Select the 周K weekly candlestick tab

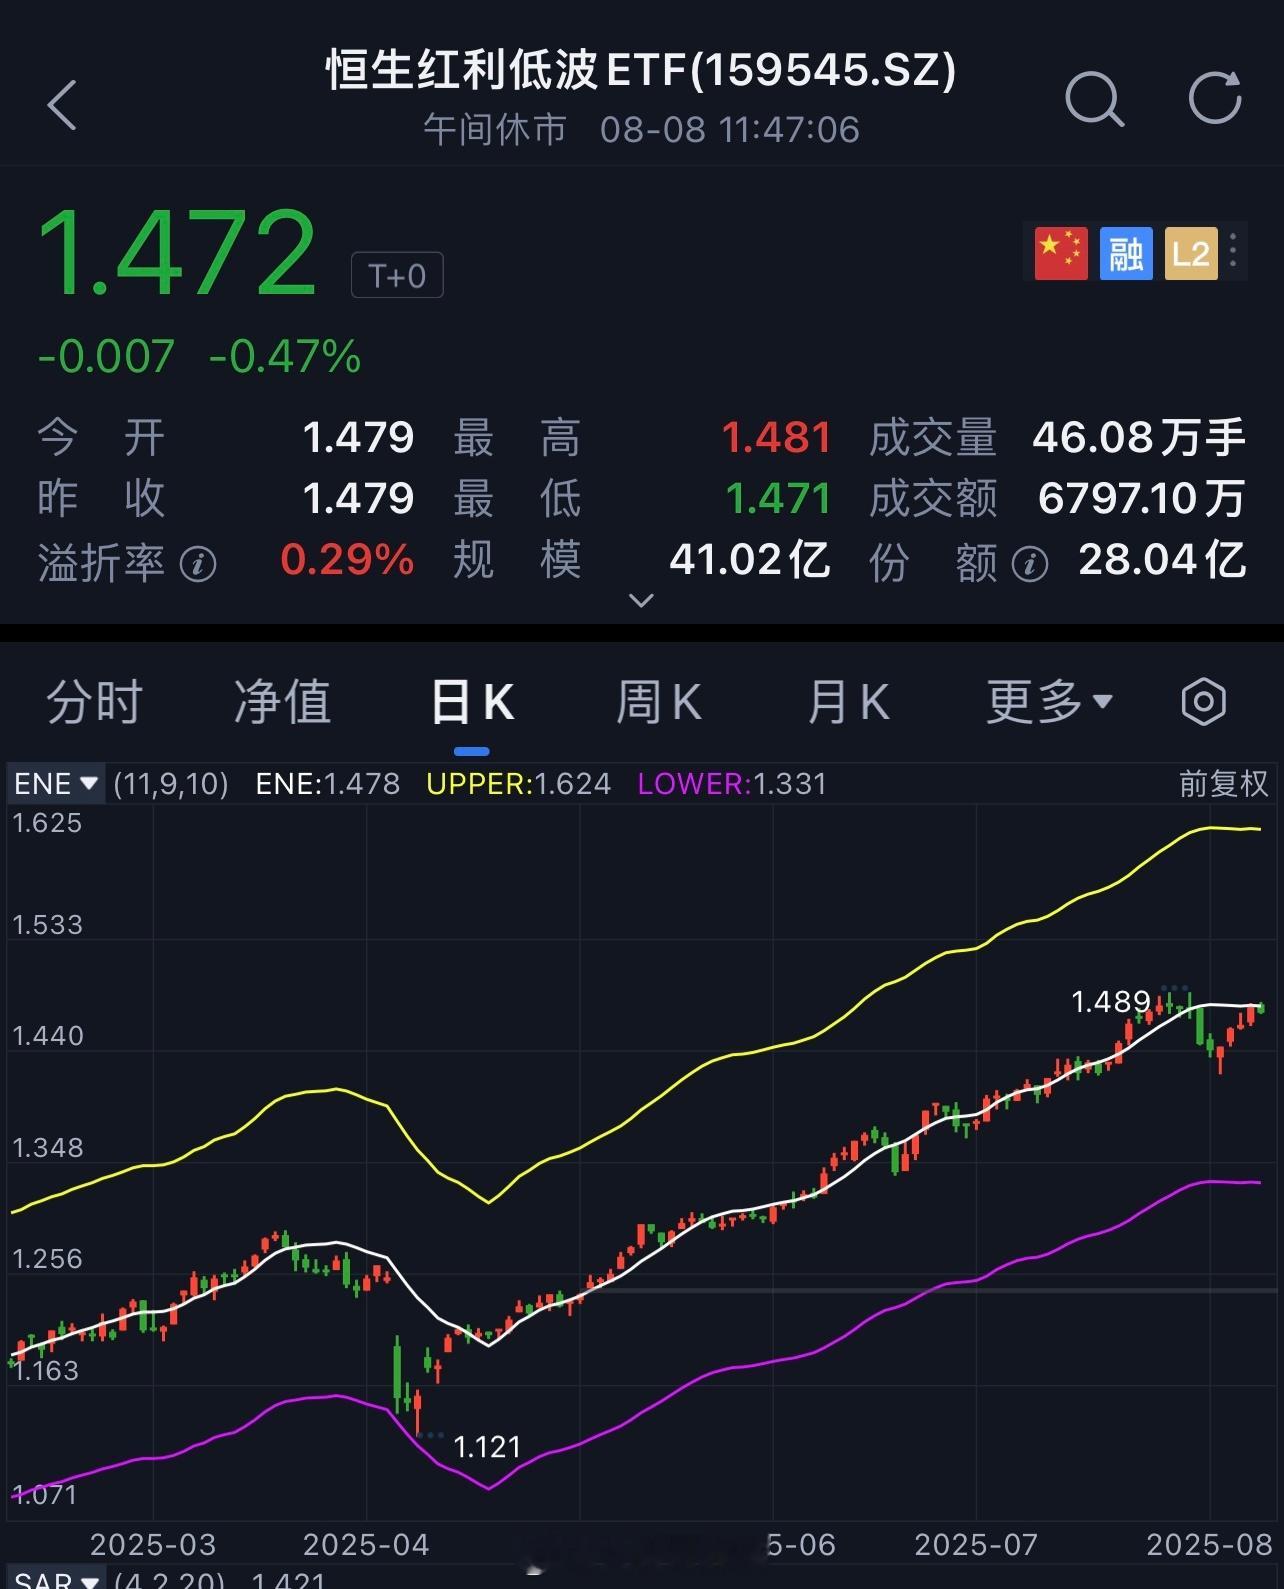pos(659,702)
